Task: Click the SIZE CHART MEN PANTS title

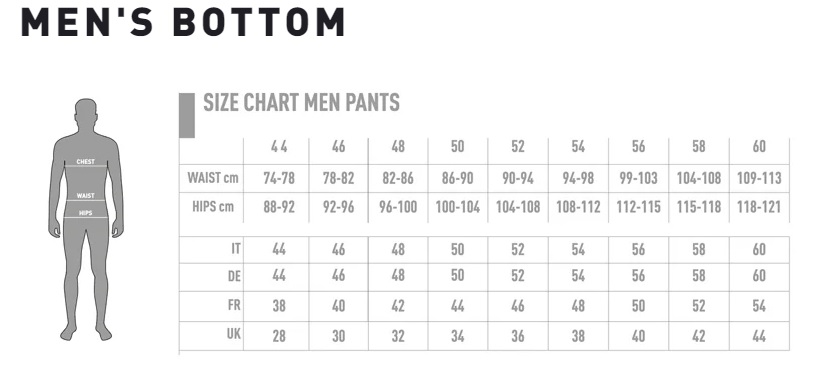Action: click(x=302, y=102)
